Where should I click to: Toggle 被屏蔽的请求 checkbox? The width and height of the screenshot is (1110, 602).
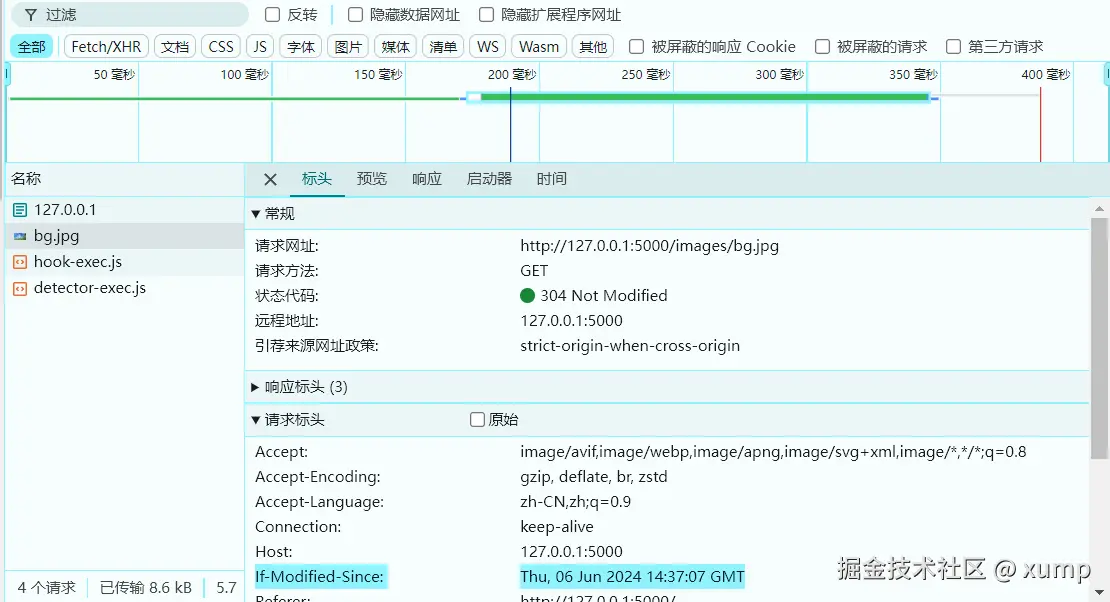pyautogui.click(x=822, y=47)
